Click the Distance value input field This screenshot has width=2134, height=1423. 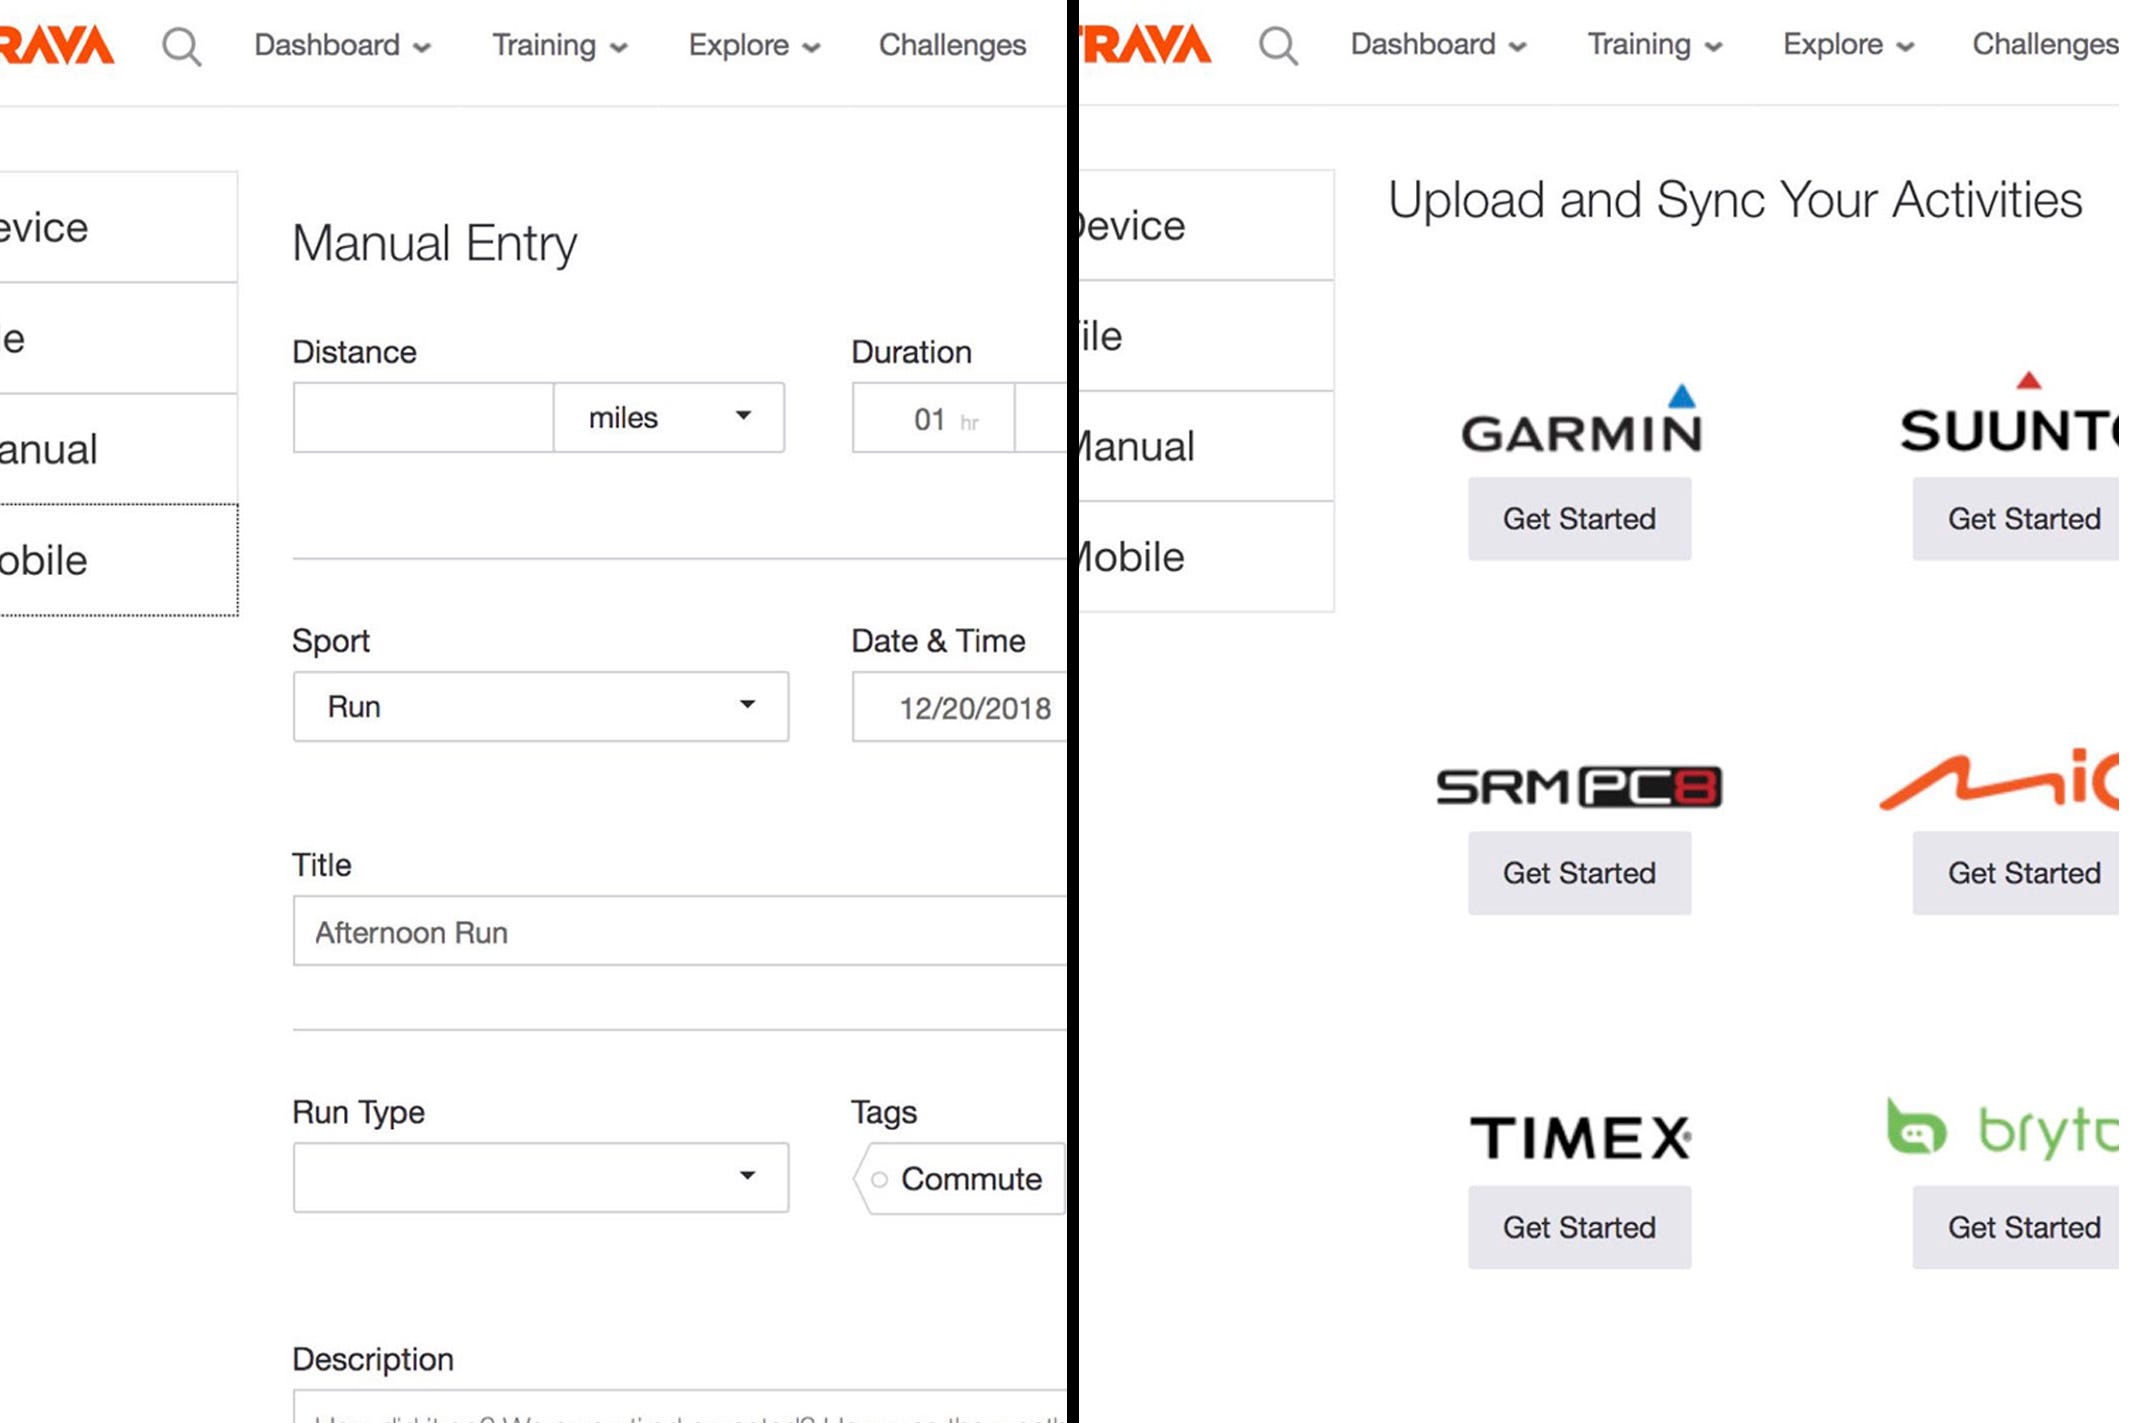(x=423, y=417)
